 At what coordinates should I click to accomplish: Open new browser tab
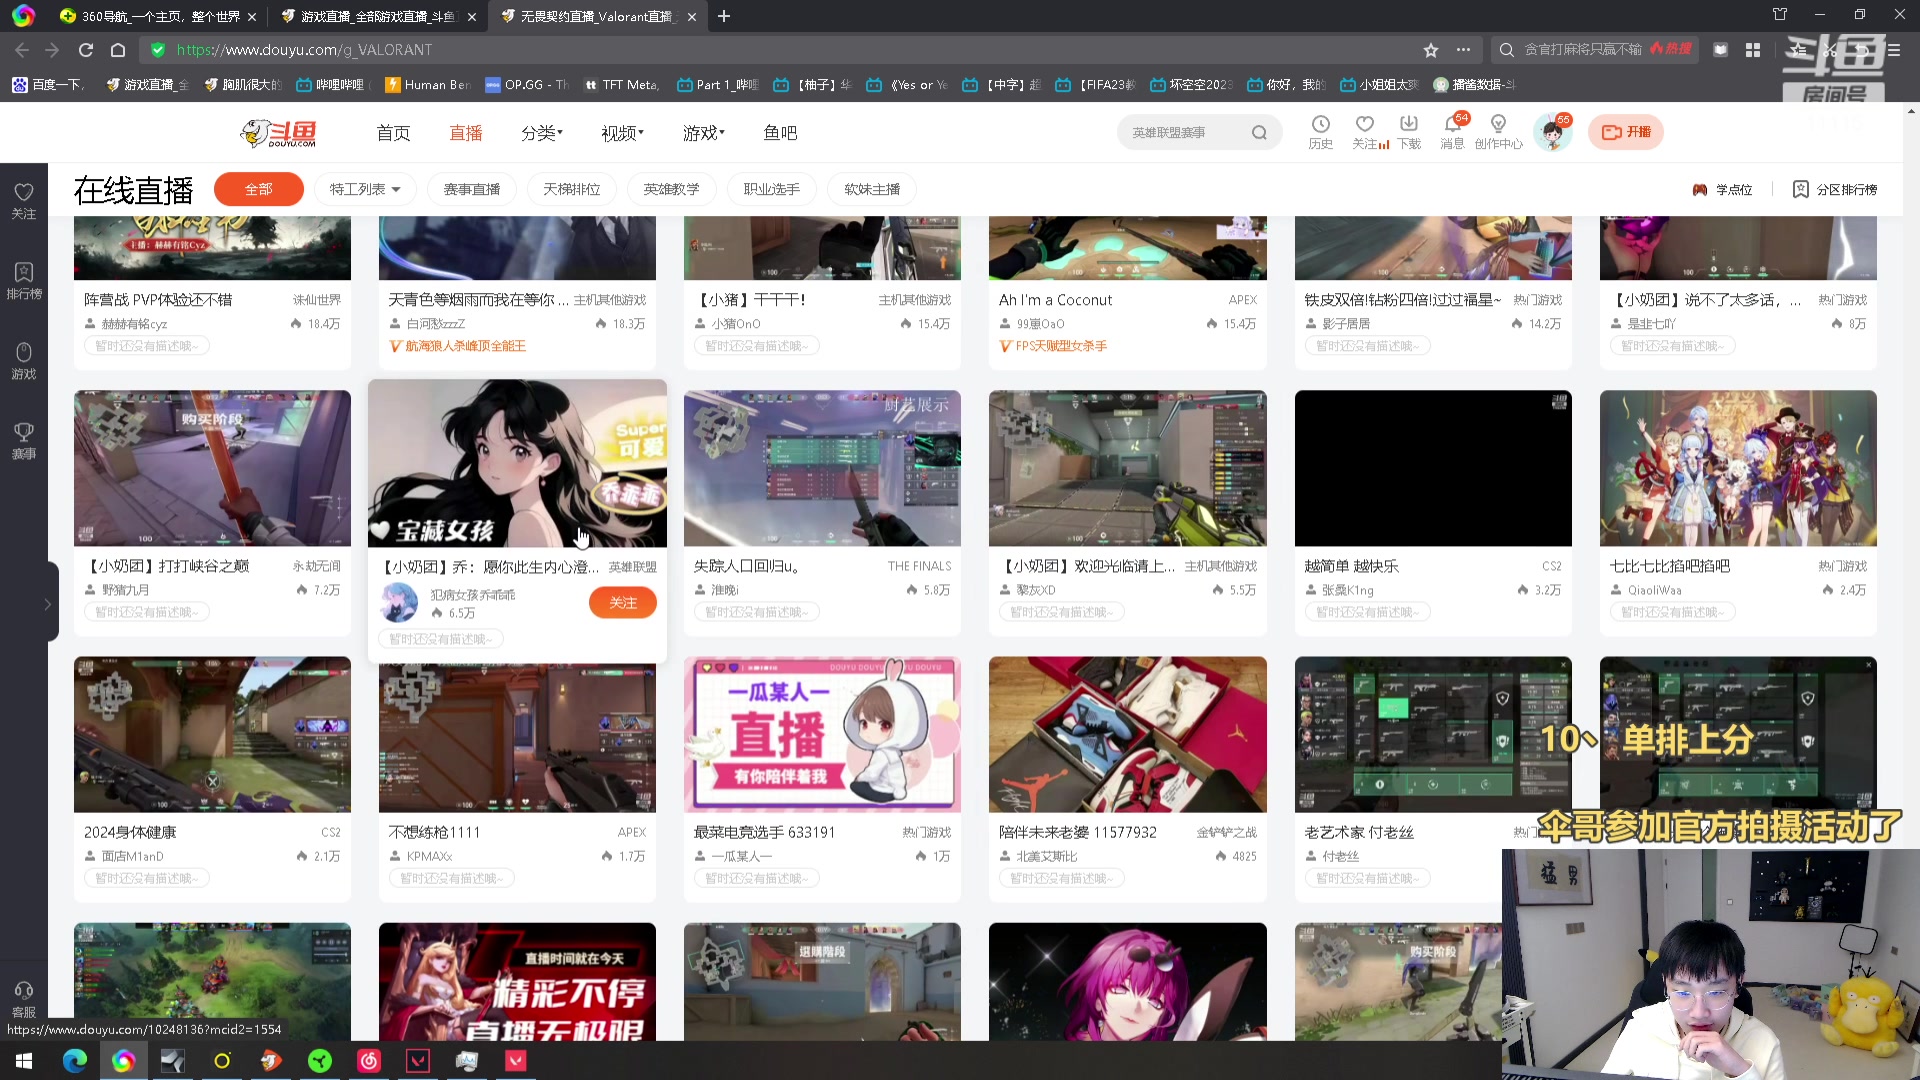coord(724,16)
